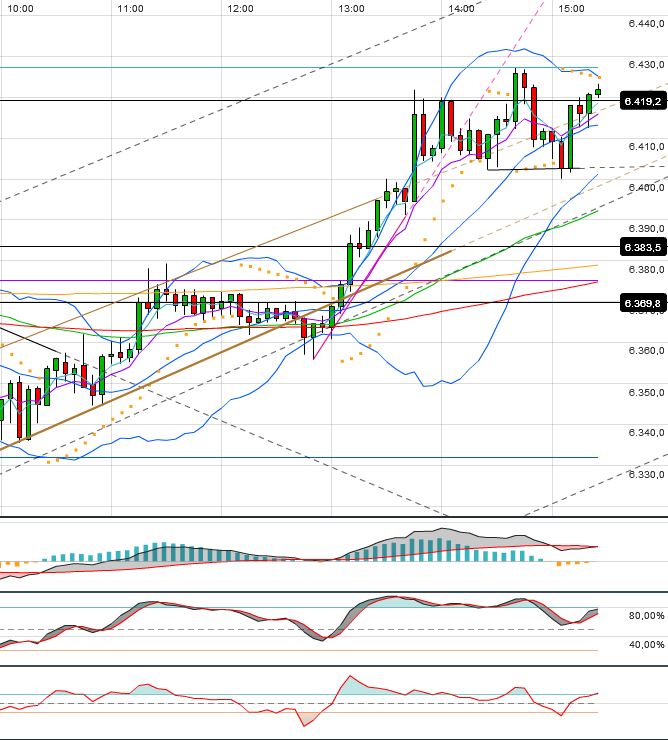Click the 6.380,0 price axis value
668x740 pixels.
pyautogui.click(x=646, y=269)
